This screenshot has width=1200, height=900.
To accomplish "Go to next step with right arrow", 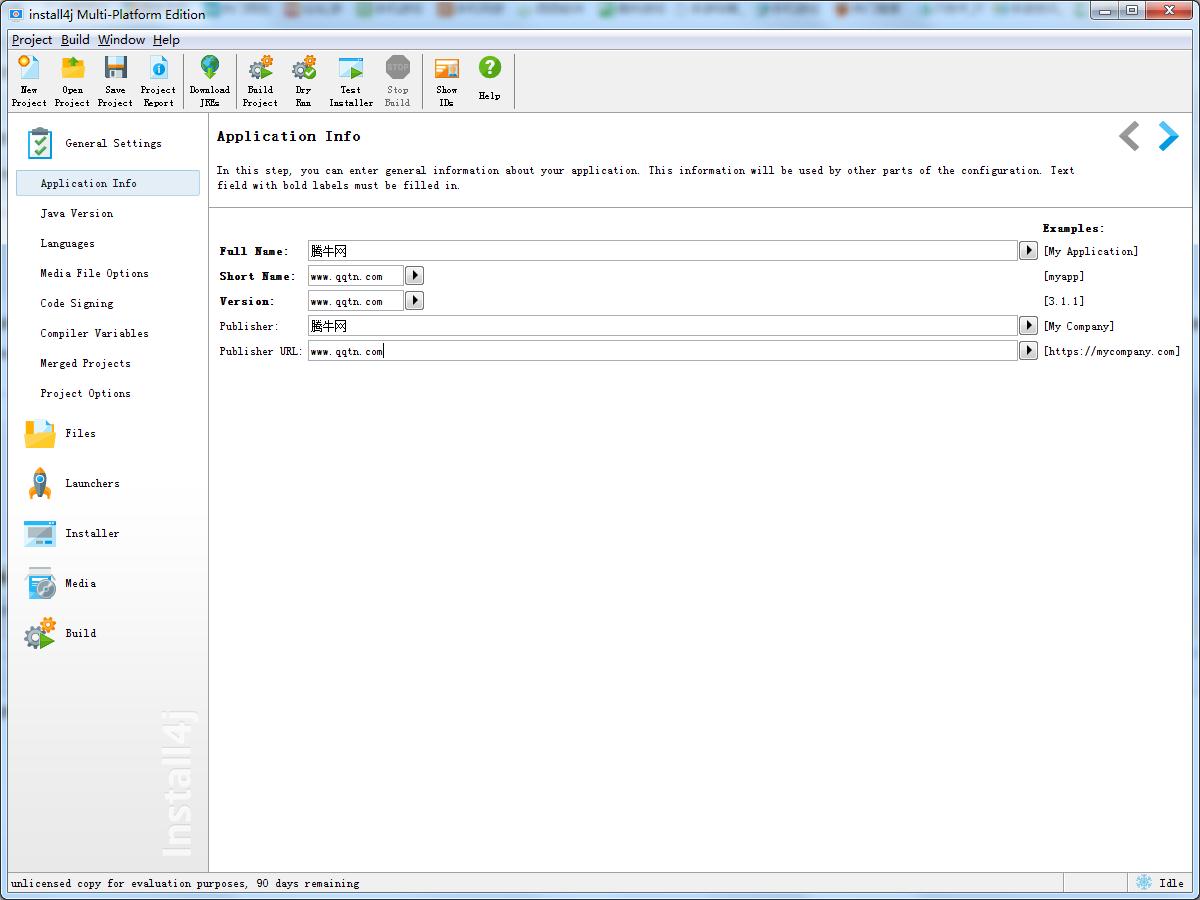I will click(x=1168, y=136).
